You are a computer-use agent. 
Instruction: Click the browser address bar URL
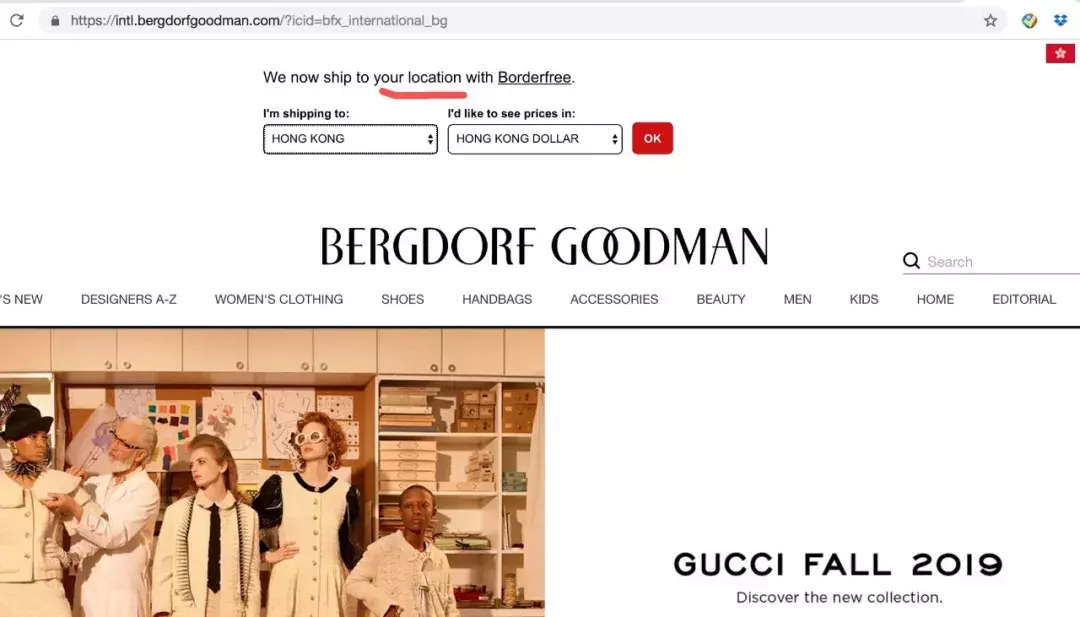(259, 21)
